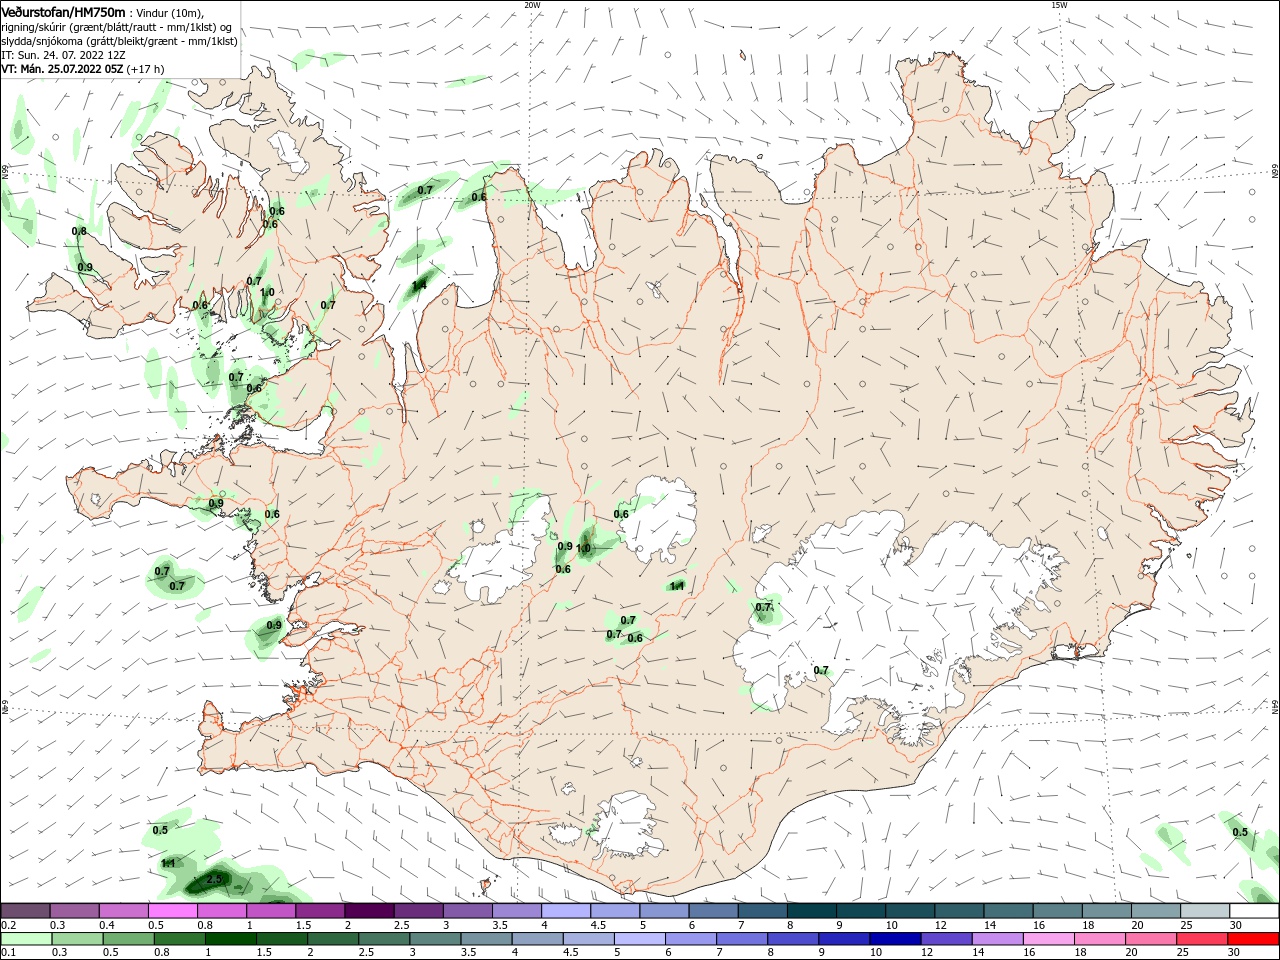Click the 'rigning/skúrir' legend description line
This screenshot has height=960, width=1280.
coord(116,27)
